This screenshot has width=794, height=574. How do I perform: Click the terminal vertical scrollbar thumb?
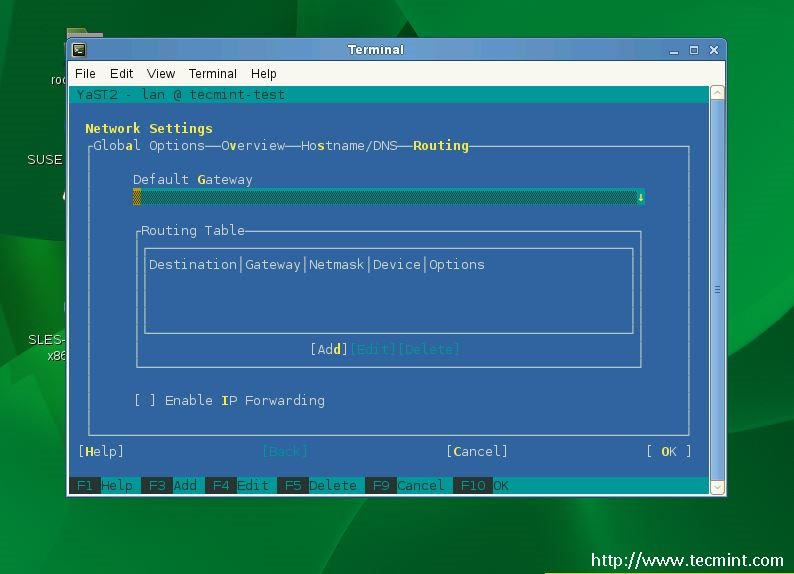point(717,290)
